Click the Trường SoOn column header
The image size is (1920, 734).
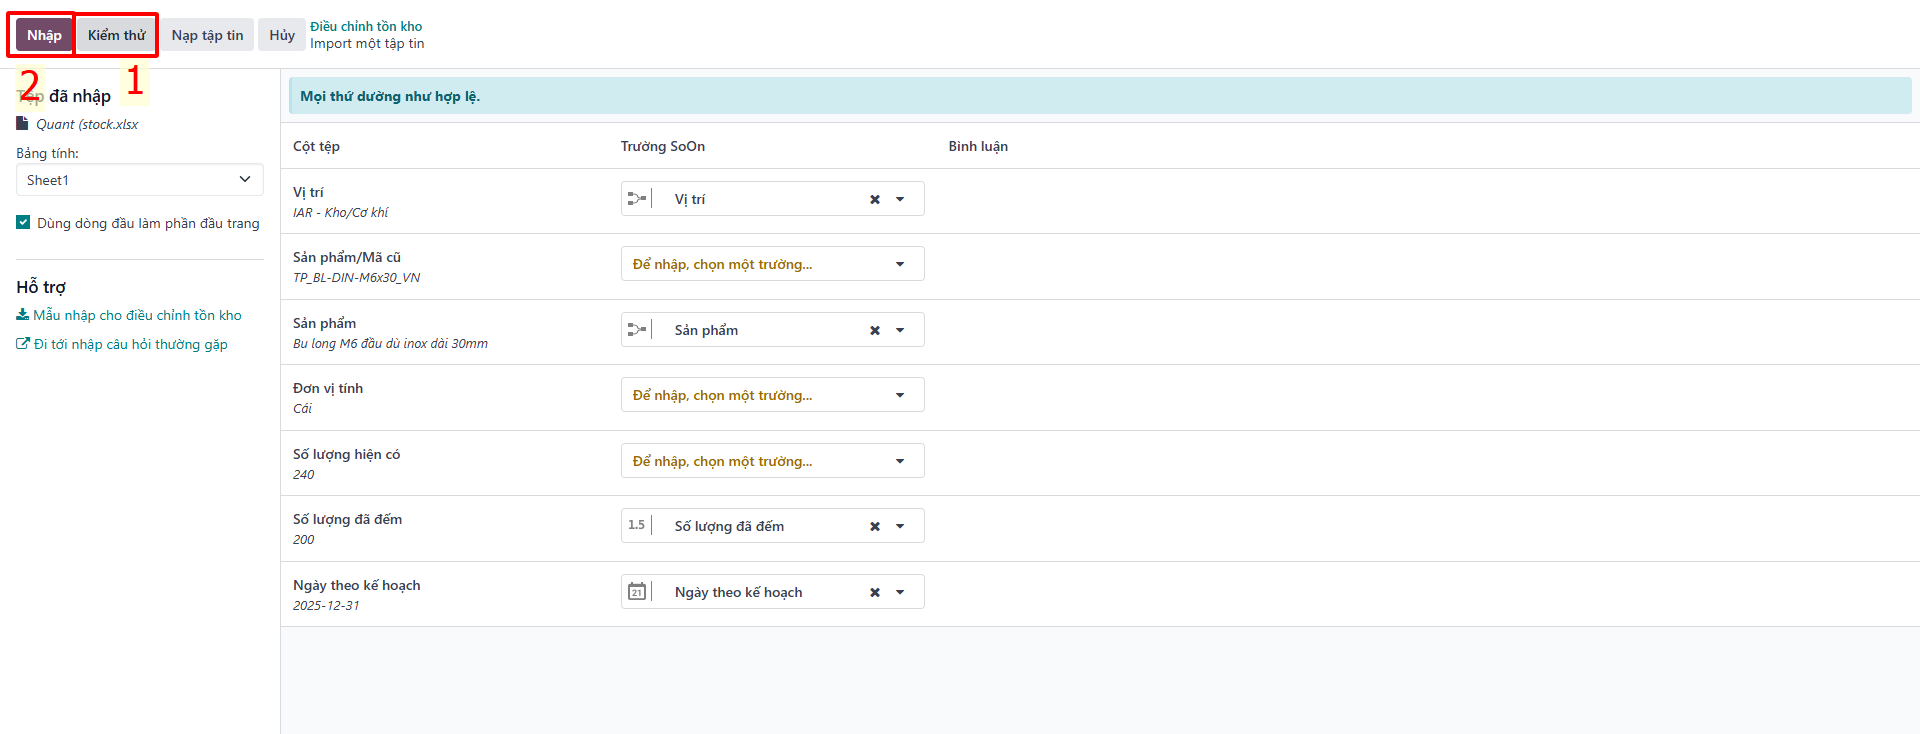click(x=663, y=146)
